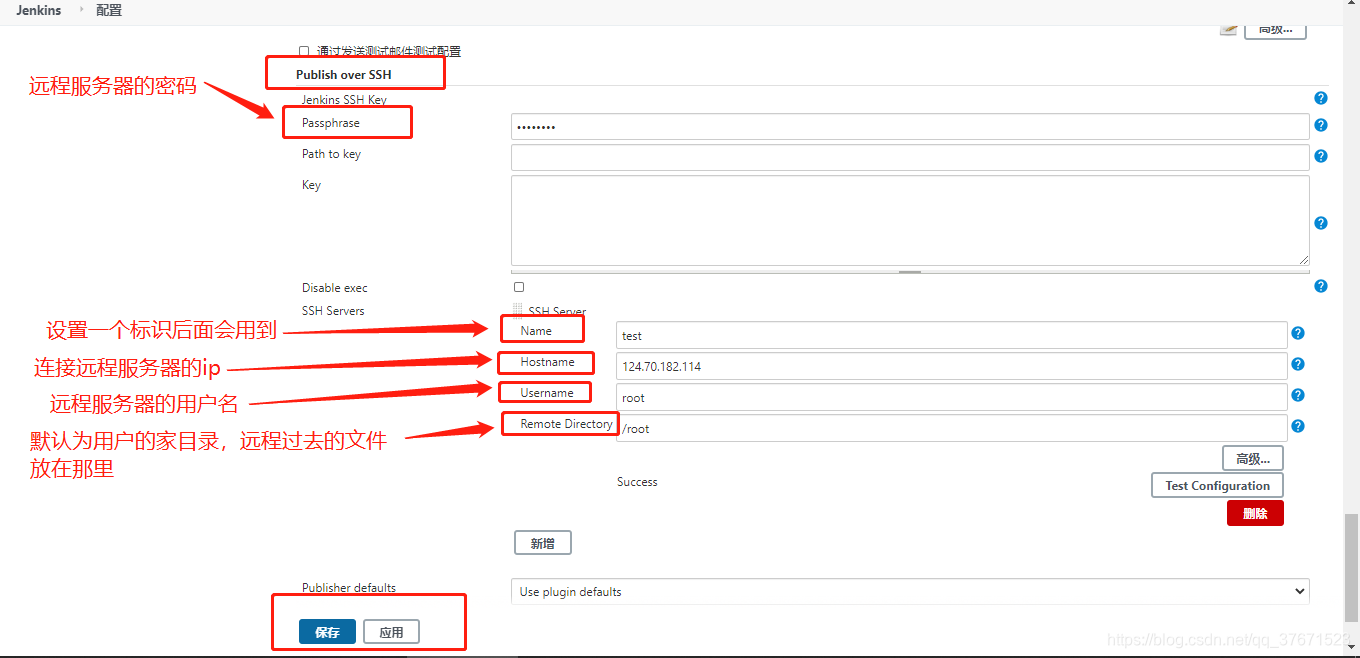Viewport: 1360px width, 658px height.
Task: Click the Publisher defaults label
Action: pyautogui.click(x=349, y=588)
